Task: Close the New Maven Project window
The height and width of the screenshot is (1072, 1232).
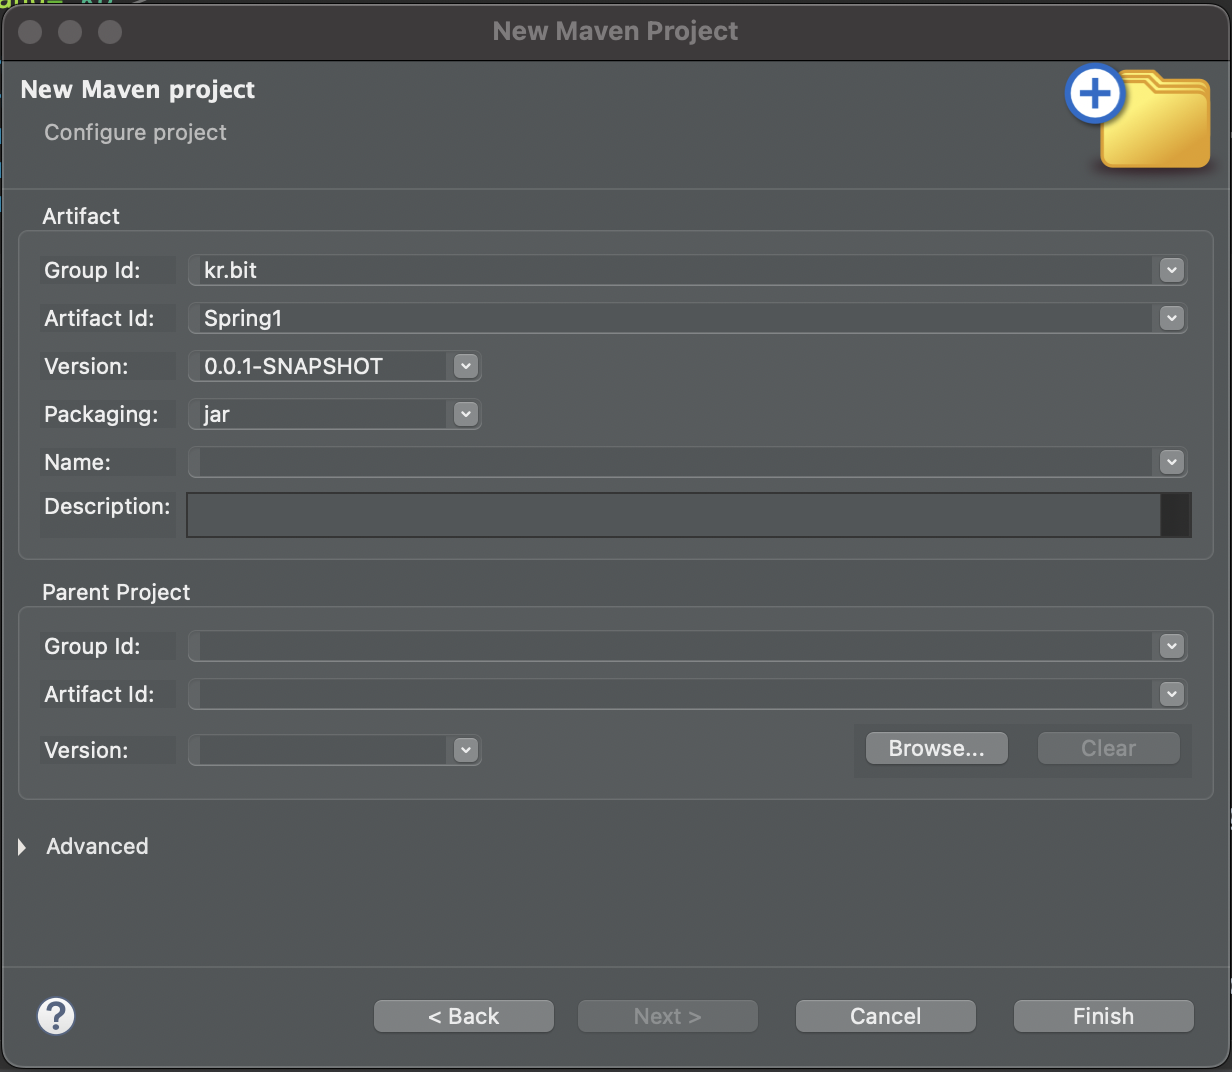Action: (x=30, y=32)
